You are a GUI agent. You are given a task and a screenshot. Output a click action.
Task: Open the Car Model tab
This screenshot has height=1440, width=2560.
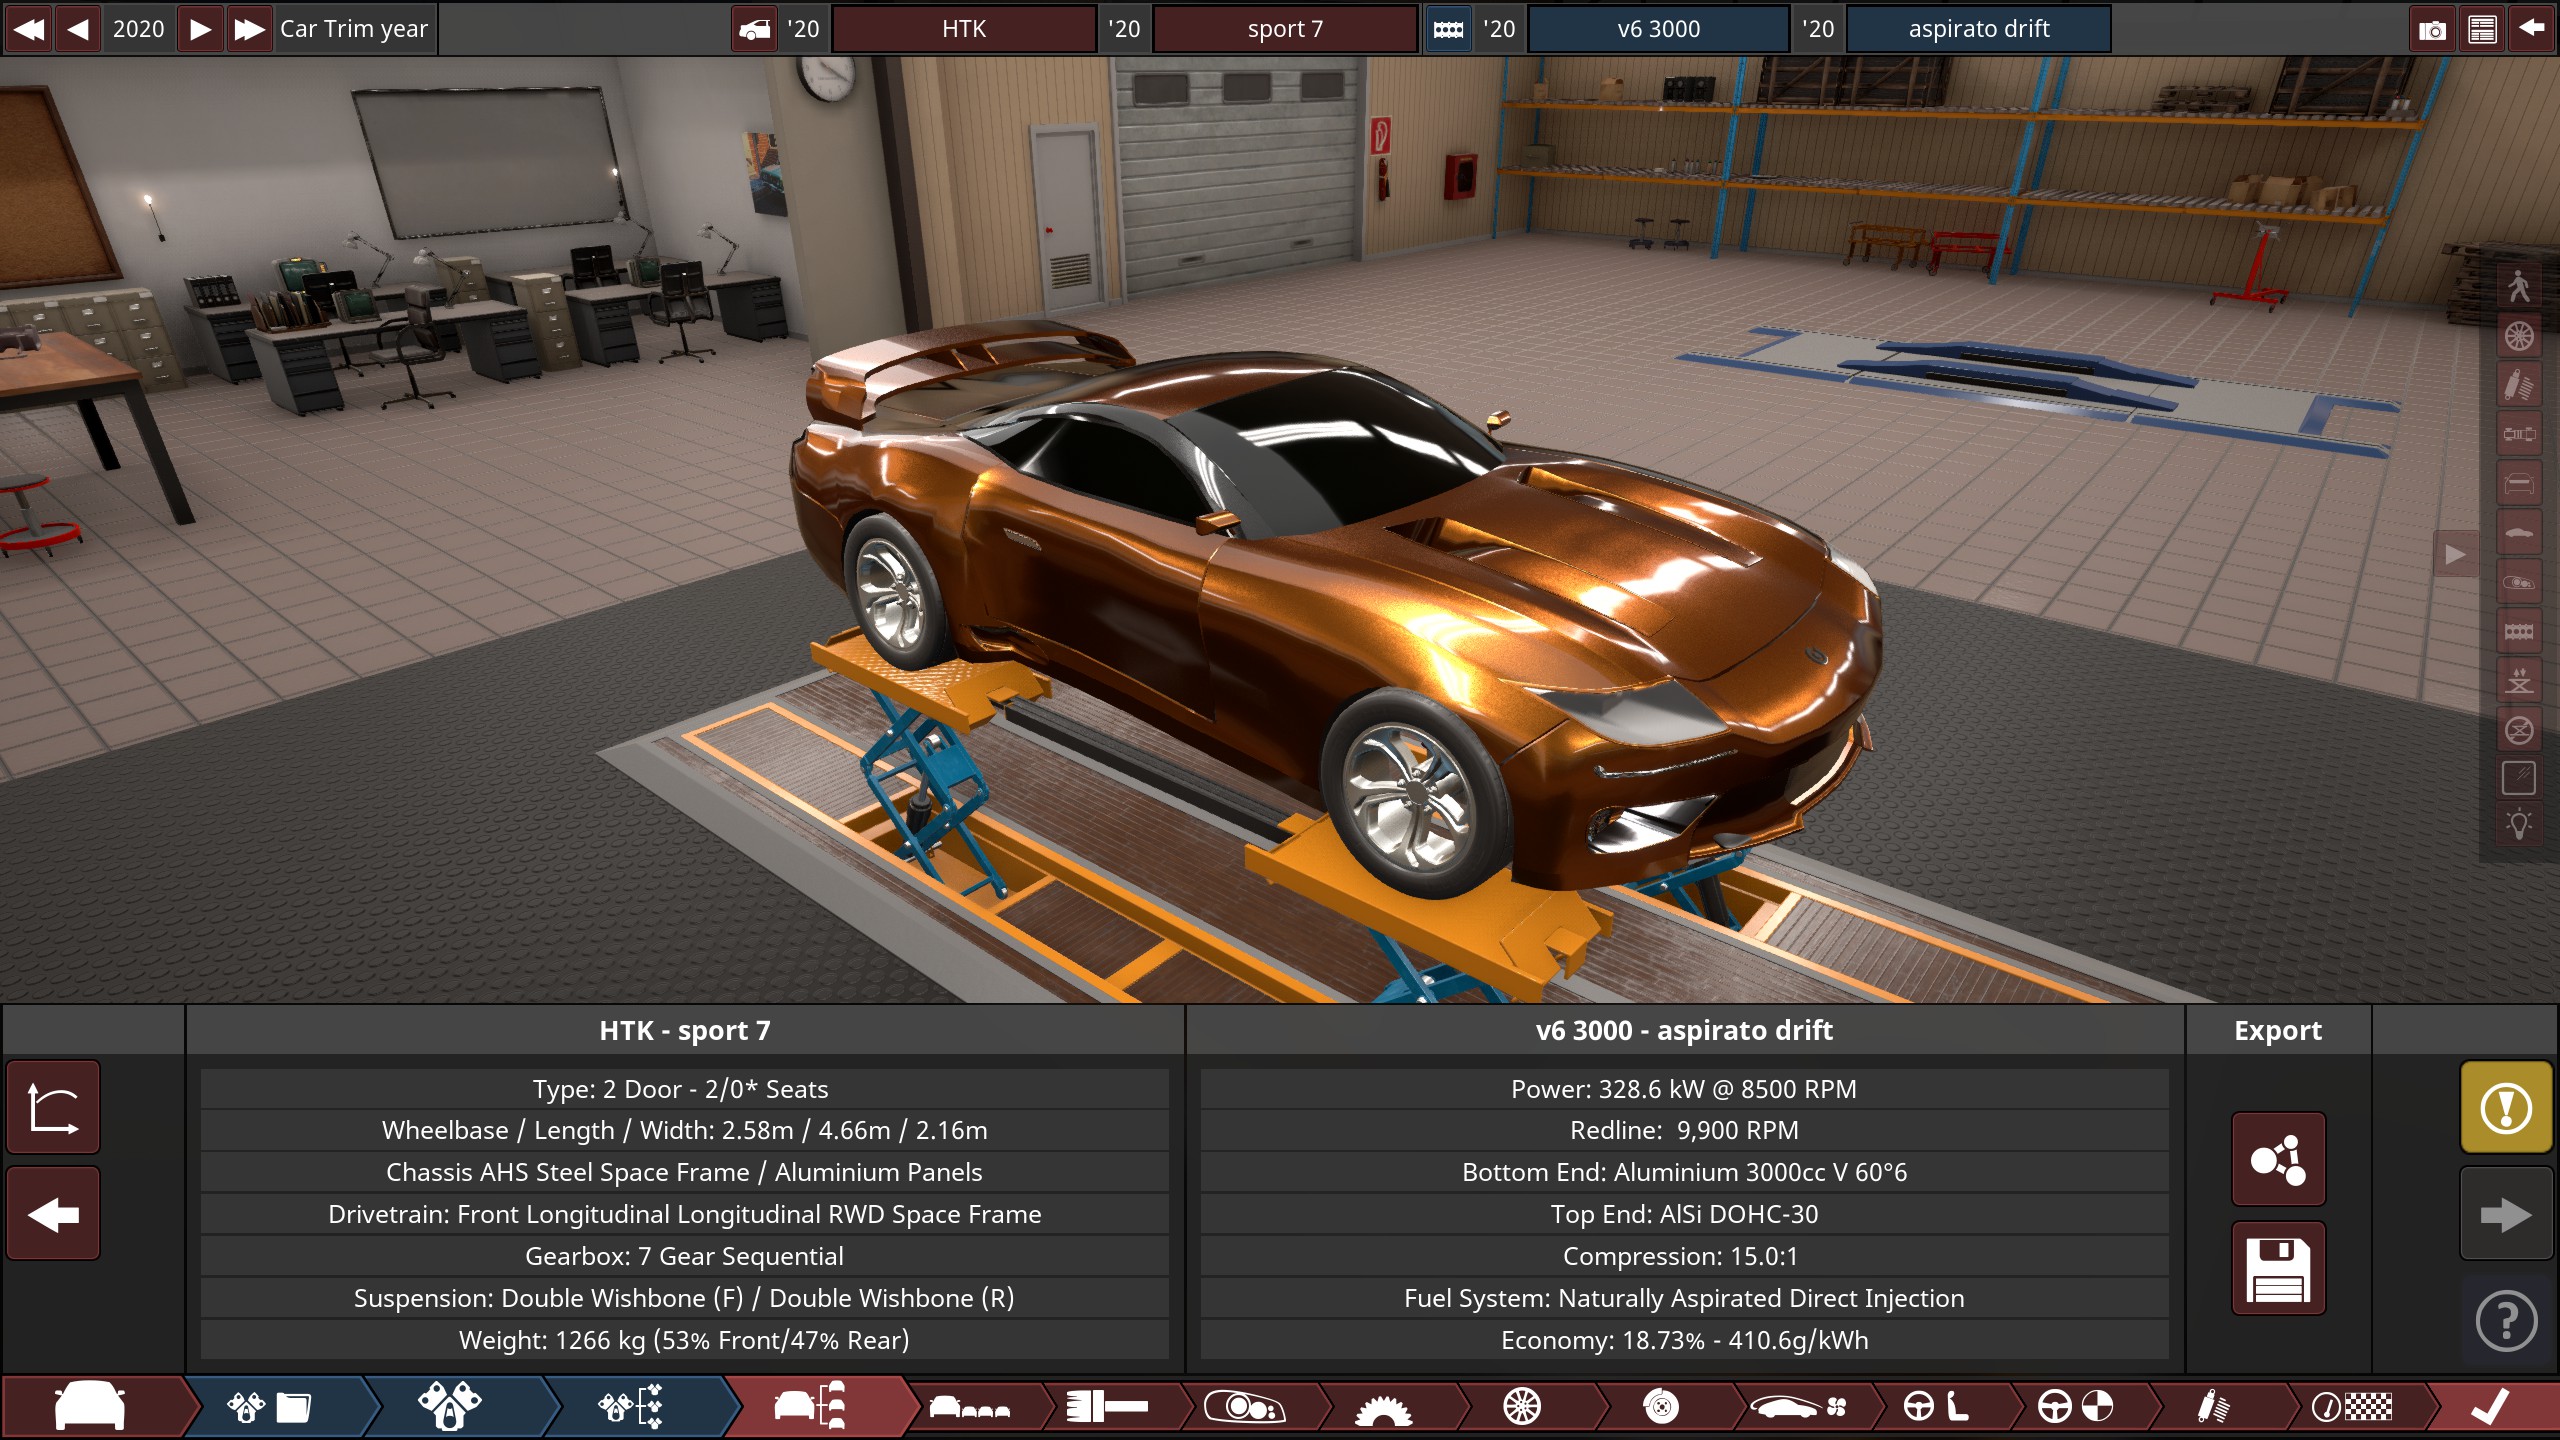pos(90,1407)
